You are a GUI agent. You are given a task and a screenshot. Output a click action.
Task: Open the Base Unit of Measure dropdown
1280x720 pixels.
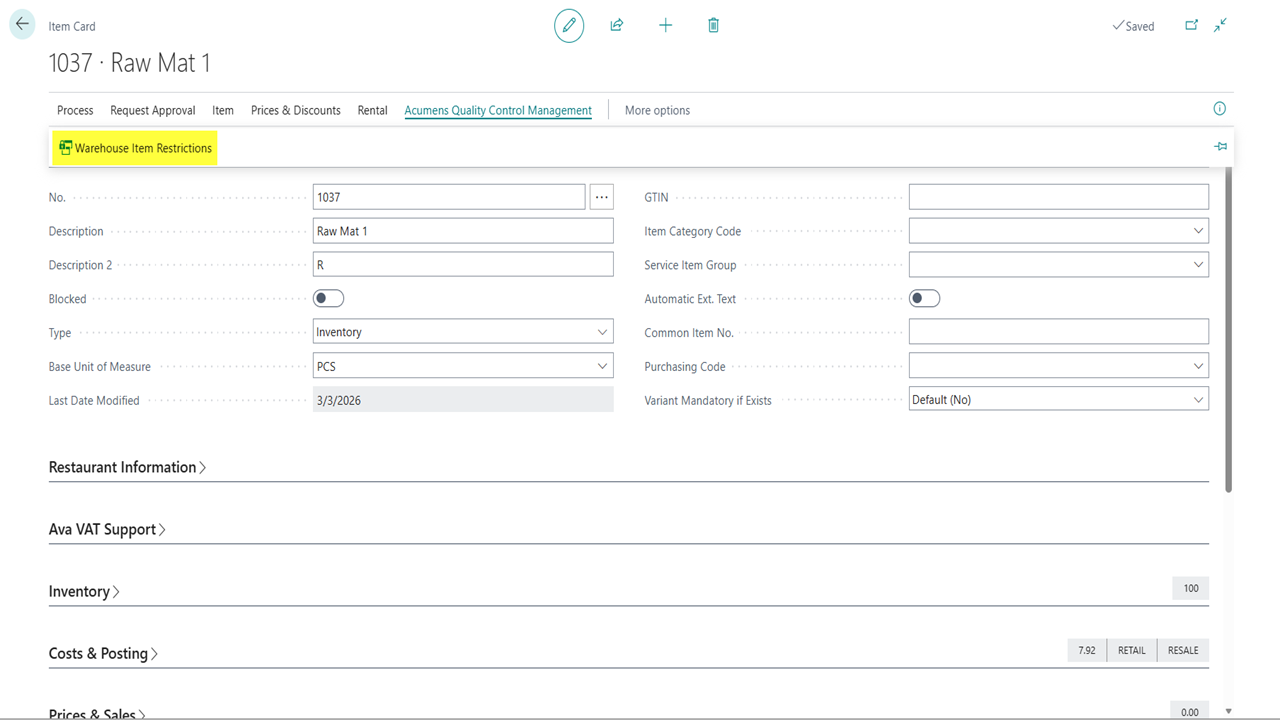point(463,366)
